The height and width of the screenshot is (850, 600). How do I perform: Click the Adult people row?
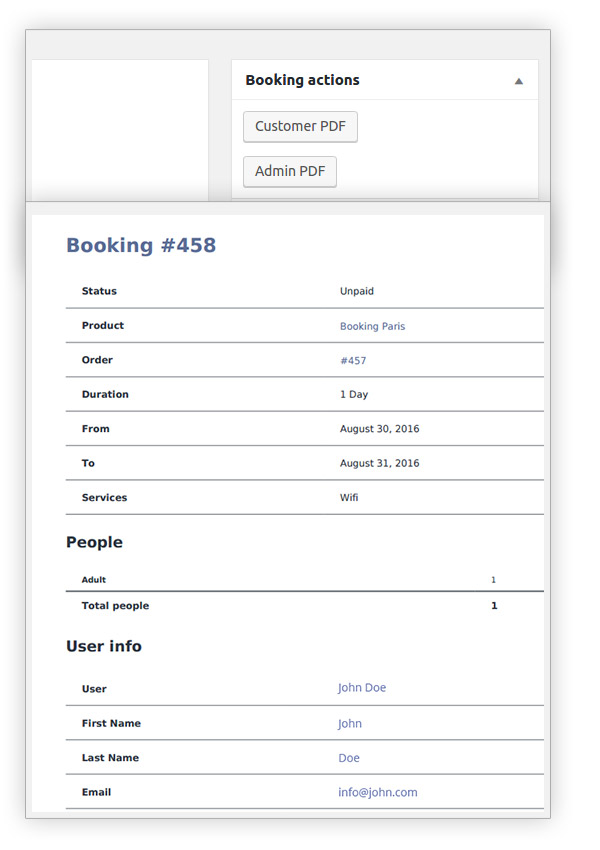point(305,579)
